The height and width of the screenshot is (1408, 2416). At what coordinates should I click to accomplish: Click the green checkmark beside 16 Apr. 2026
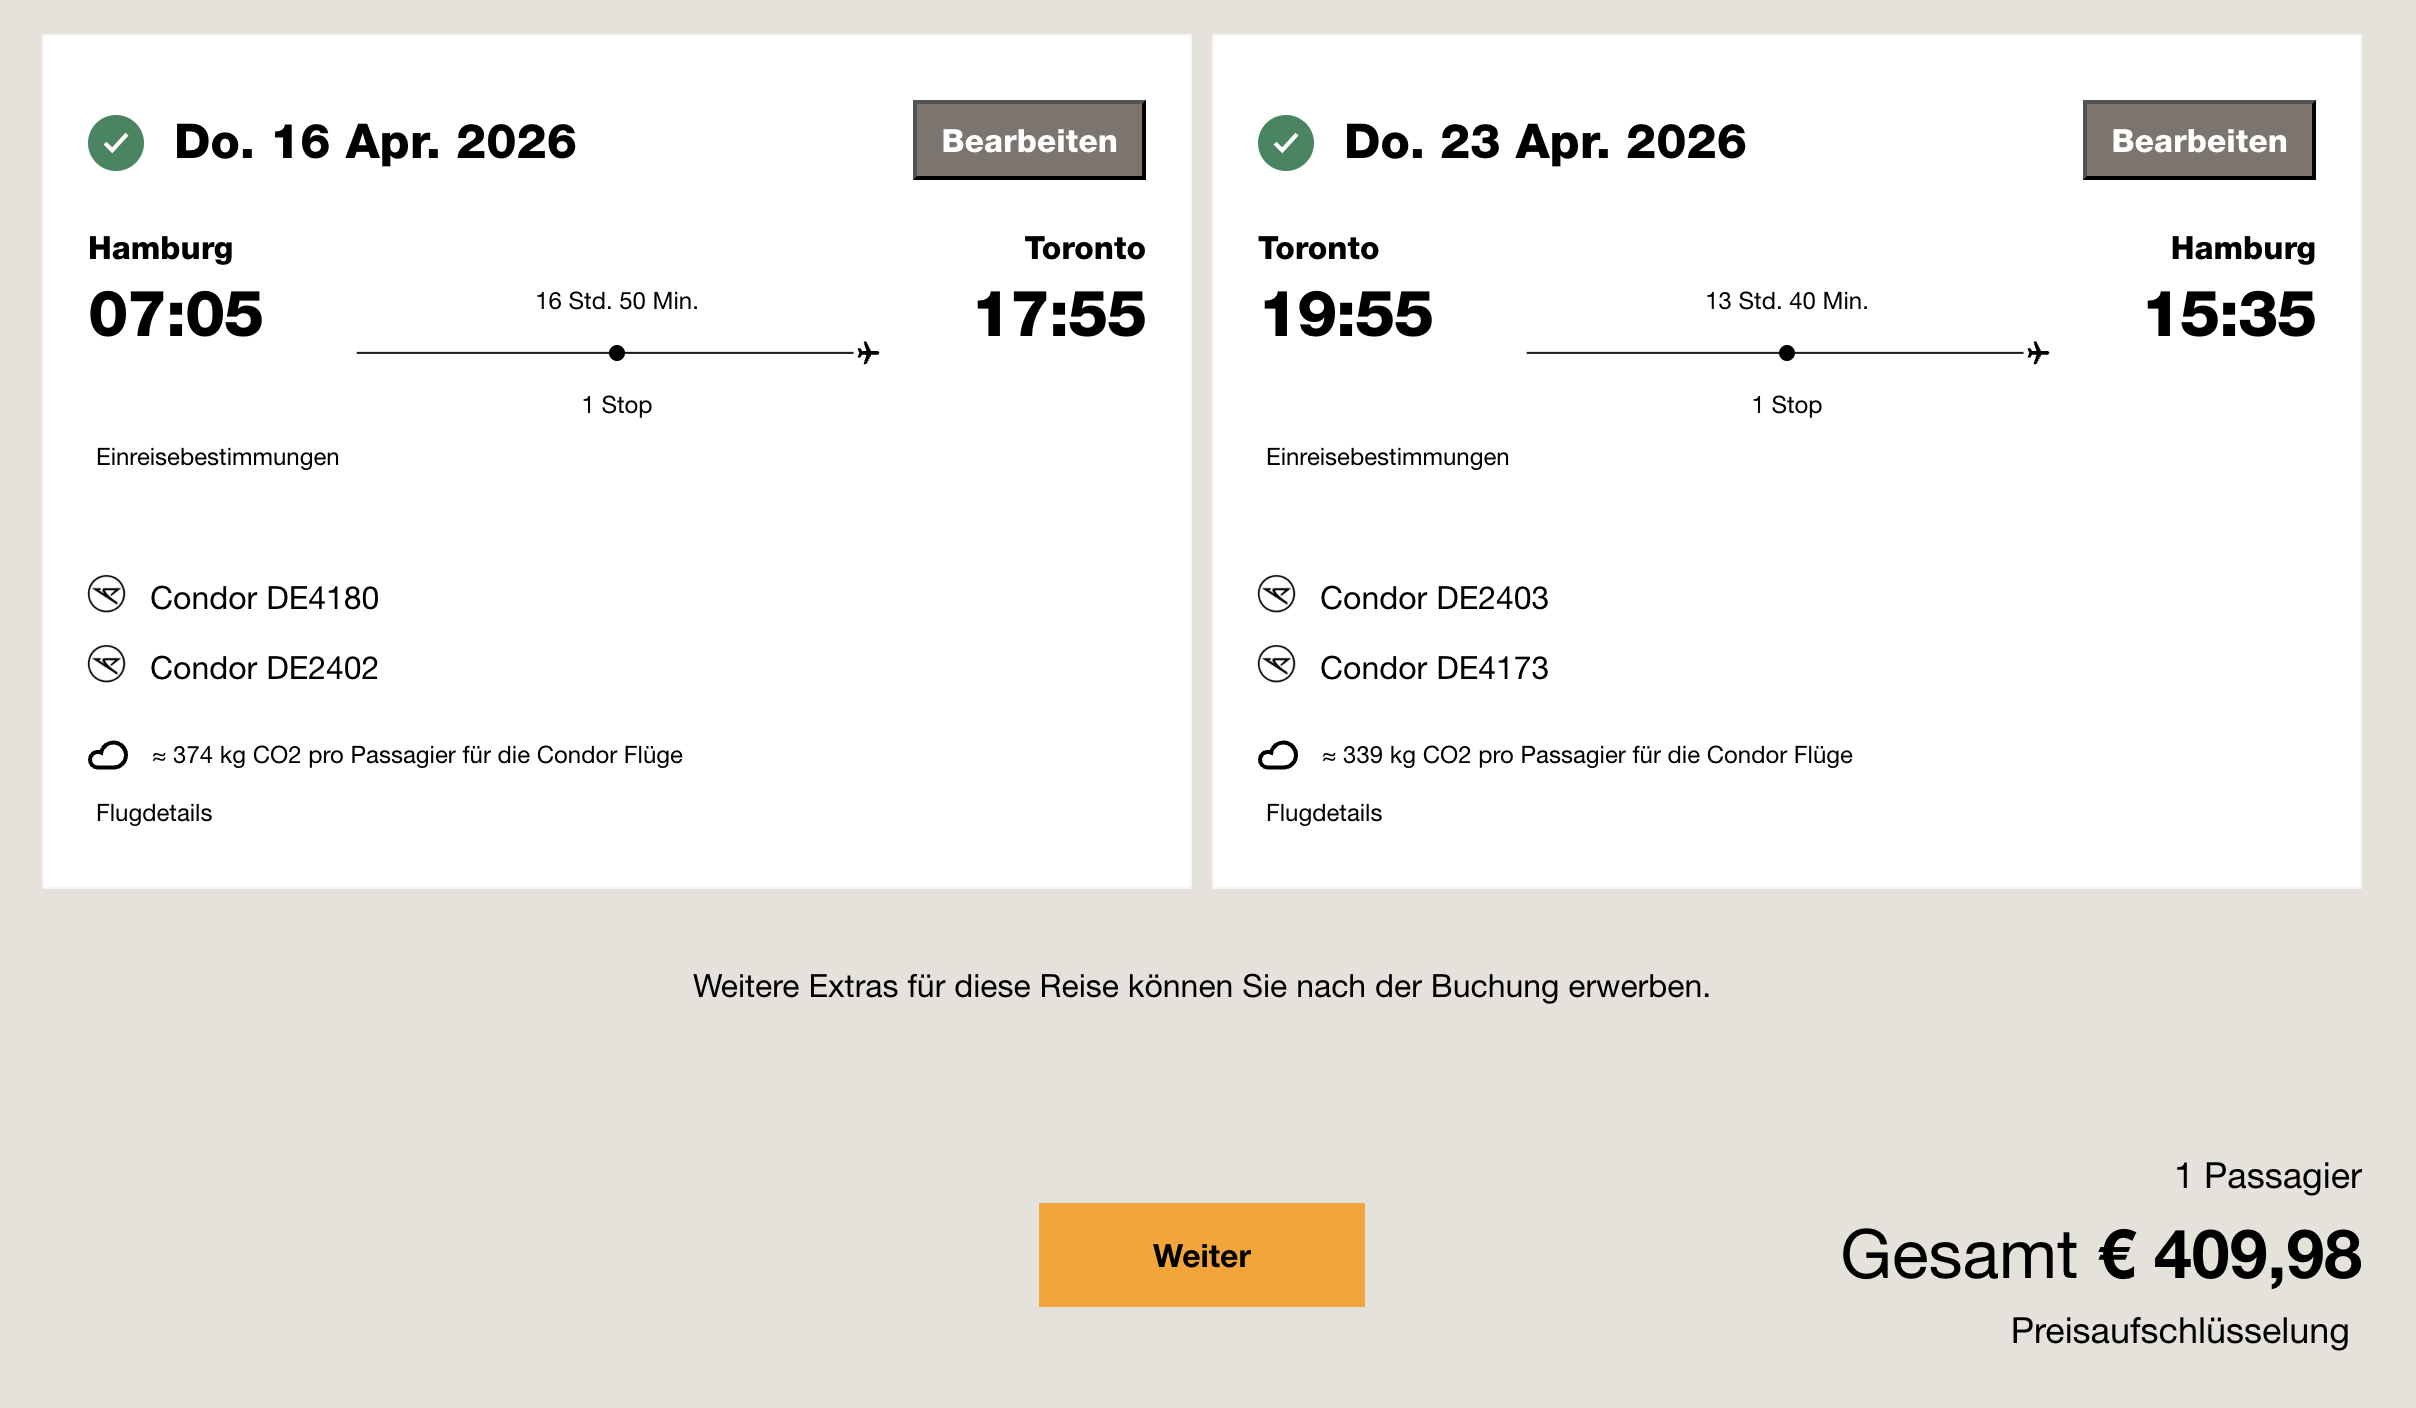(x=116, y=143)
